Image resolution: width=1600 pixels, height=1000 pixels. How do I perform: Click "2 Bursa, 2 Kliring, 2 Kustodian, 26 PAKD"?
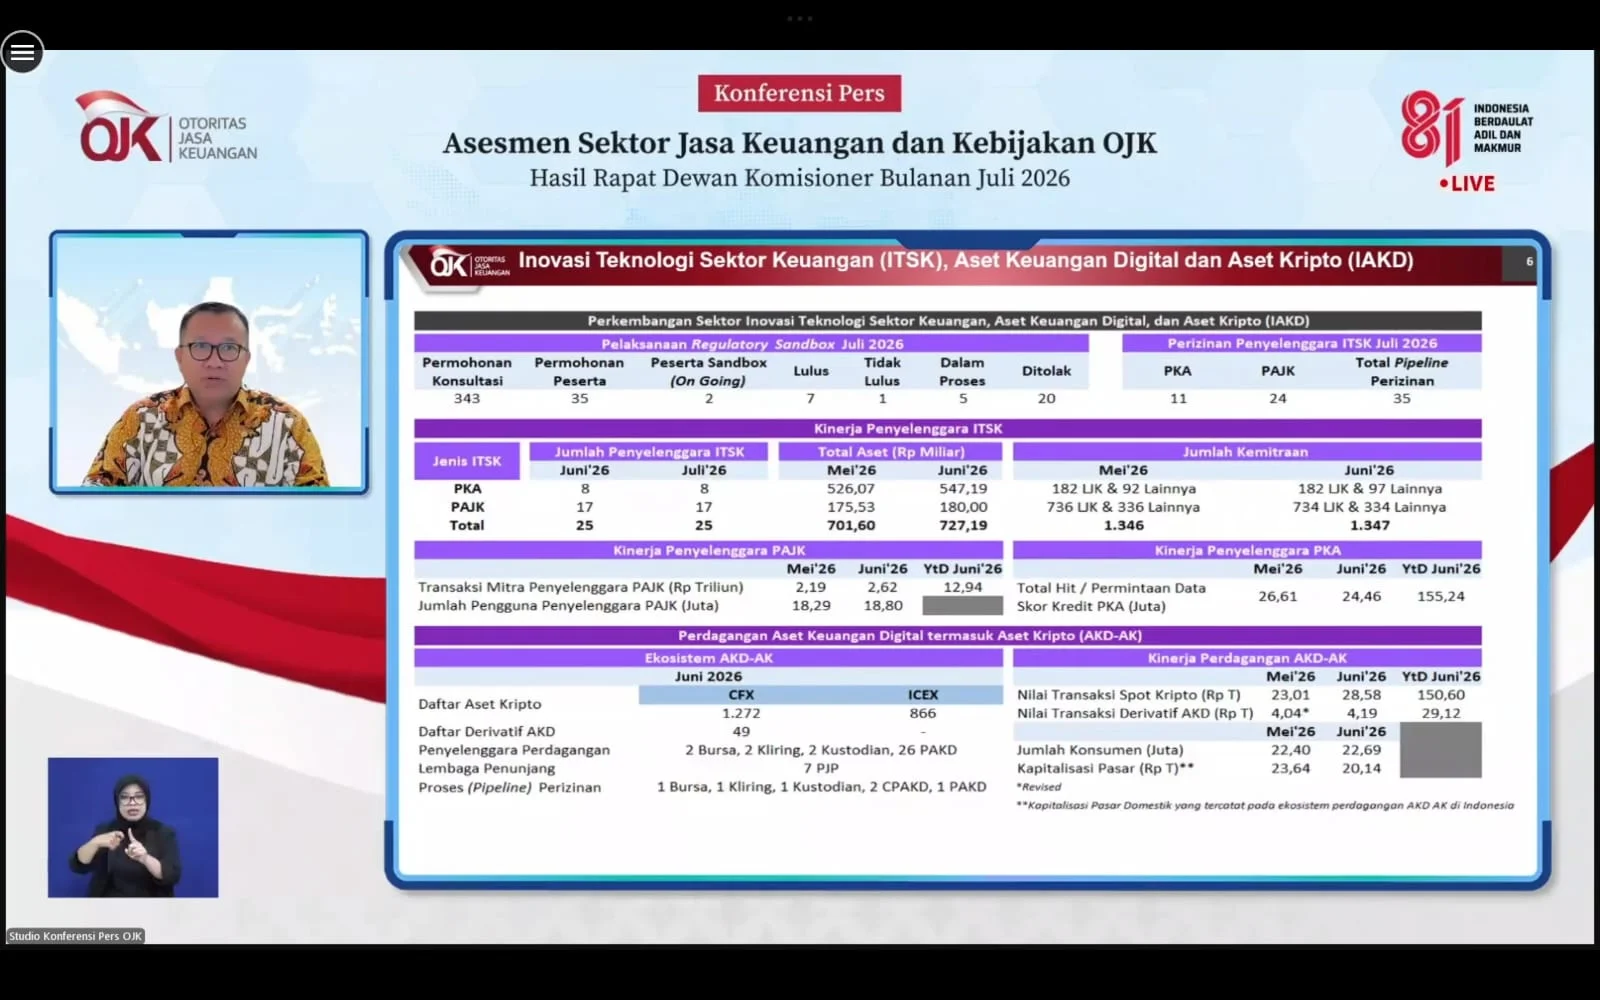tap(821, 750)
